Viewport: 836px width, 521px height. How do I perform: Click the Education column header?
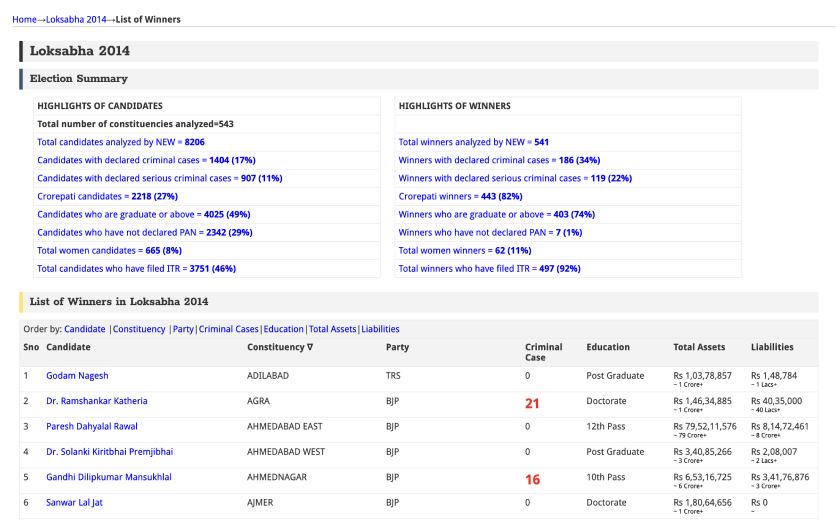pyautogui.click(x=608, y=347)
